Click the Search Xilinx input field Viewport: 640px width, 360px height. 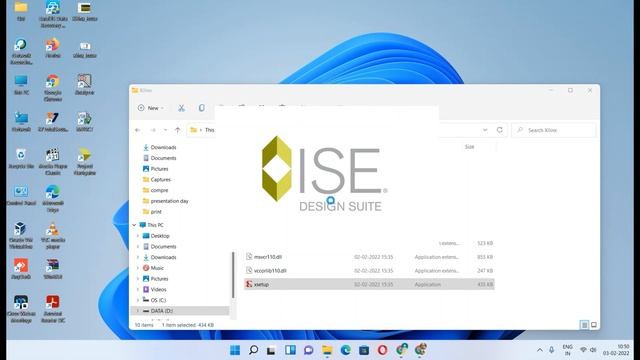(553, 130)
